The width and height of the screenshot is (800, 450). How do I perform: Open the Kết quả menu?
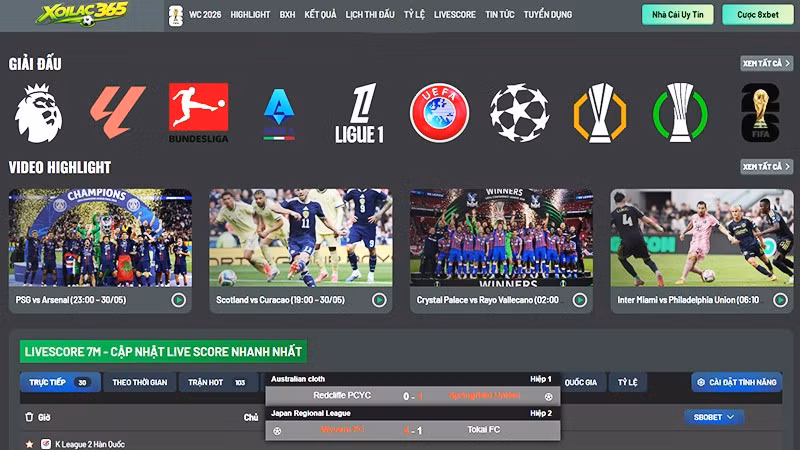click(x=320, y=15)
